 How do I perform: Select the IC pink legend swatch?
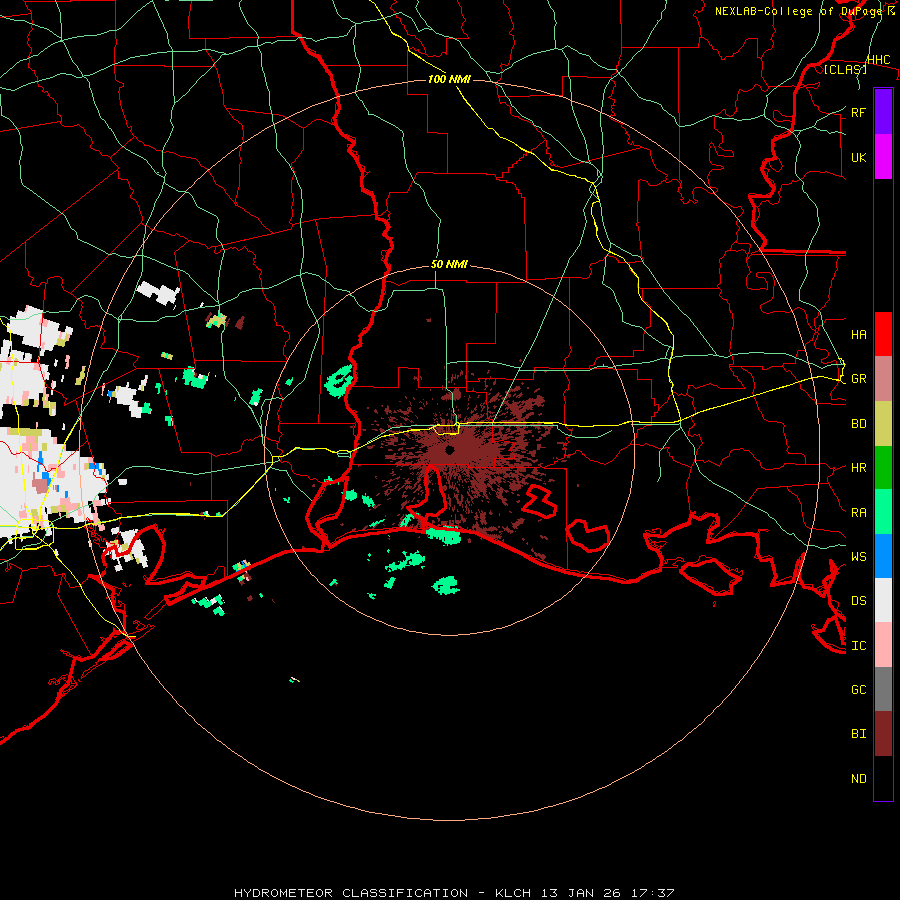coord(883,645)
